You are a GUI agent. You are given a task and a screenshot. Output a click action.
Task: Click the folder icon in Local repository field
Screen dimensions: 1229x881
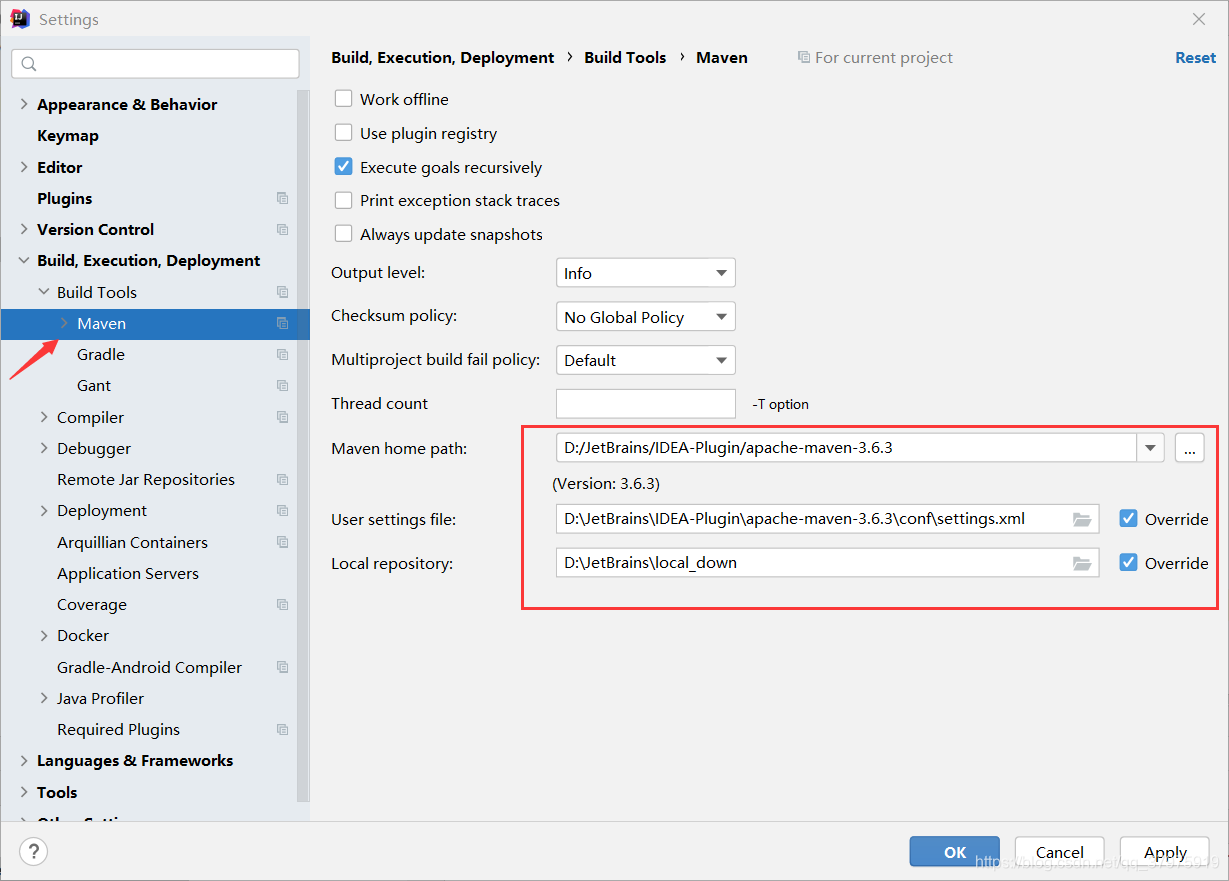pyautogui.click(x=1081, y=563)
